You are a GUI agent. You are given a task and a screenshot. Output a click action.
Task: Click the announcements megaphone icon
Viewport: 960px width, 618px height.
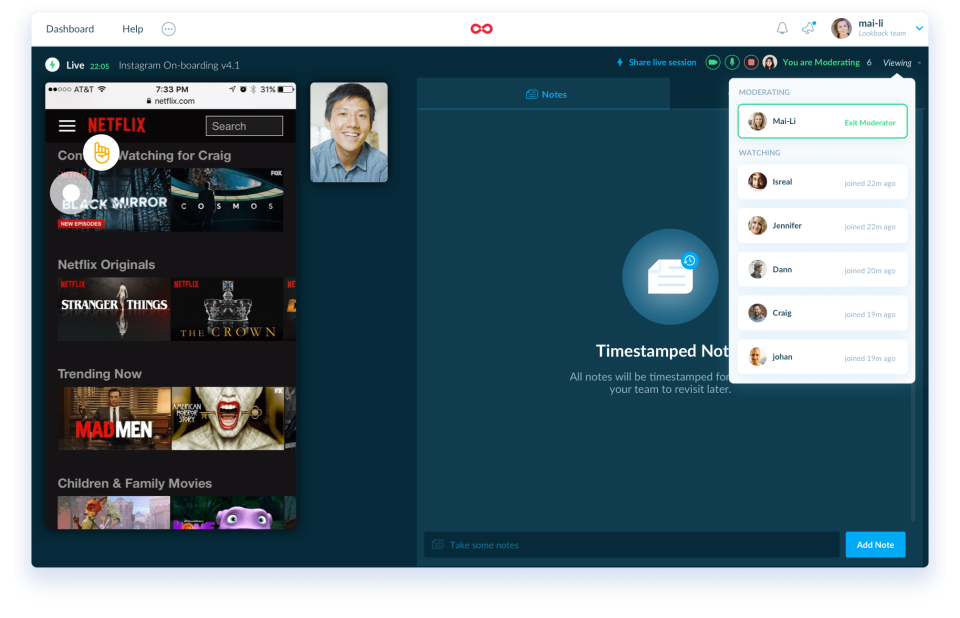(808, 28)
